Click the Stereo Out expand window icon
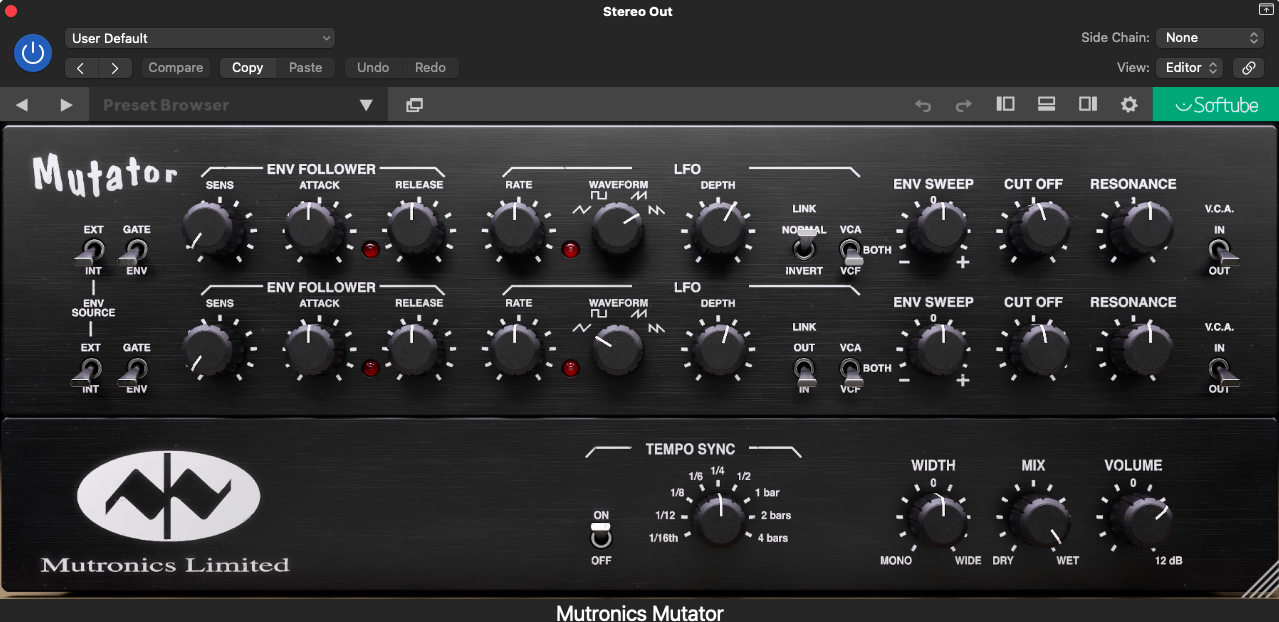 [1266, 9]
